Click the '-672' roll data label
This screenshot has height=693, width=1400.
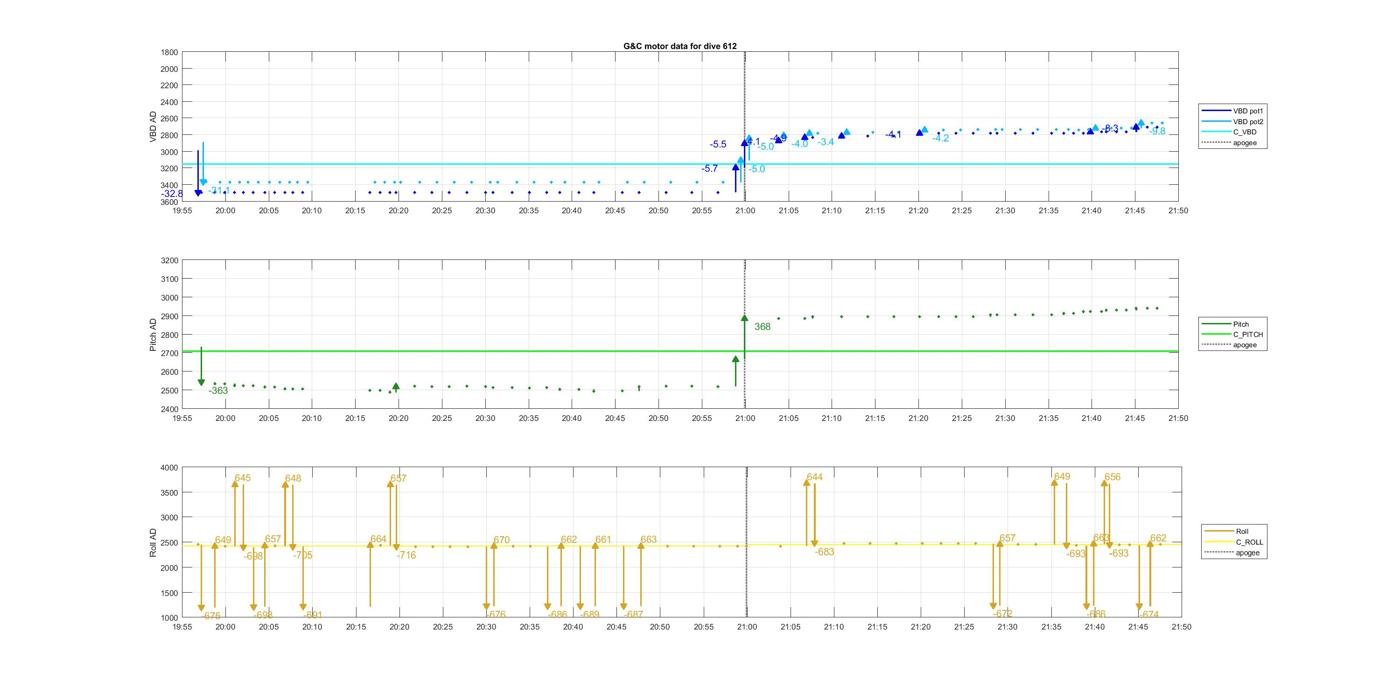1003,614
